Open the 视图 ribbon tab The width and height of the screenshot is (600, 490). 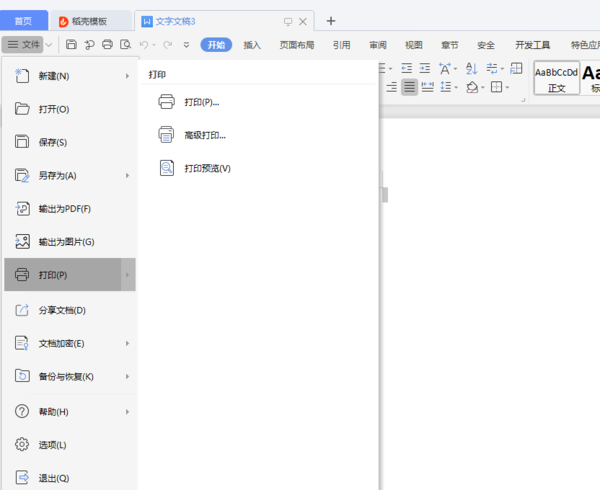click(x=414, y=45)
